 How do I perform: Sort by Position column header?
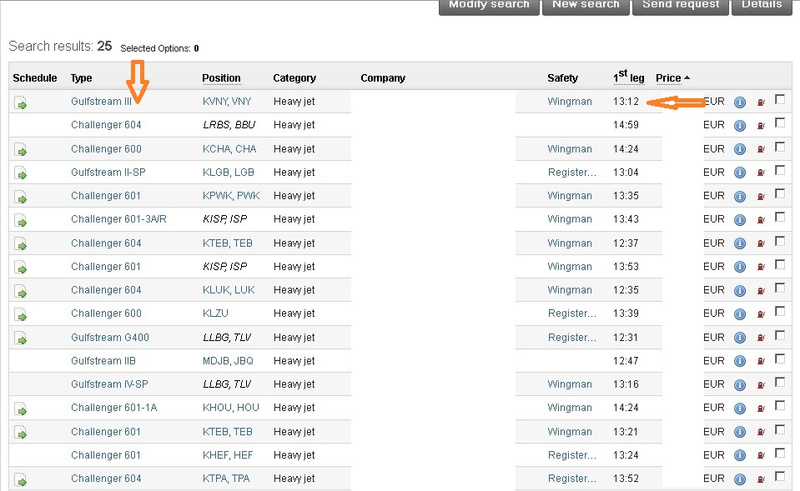[x=221, y=78]
